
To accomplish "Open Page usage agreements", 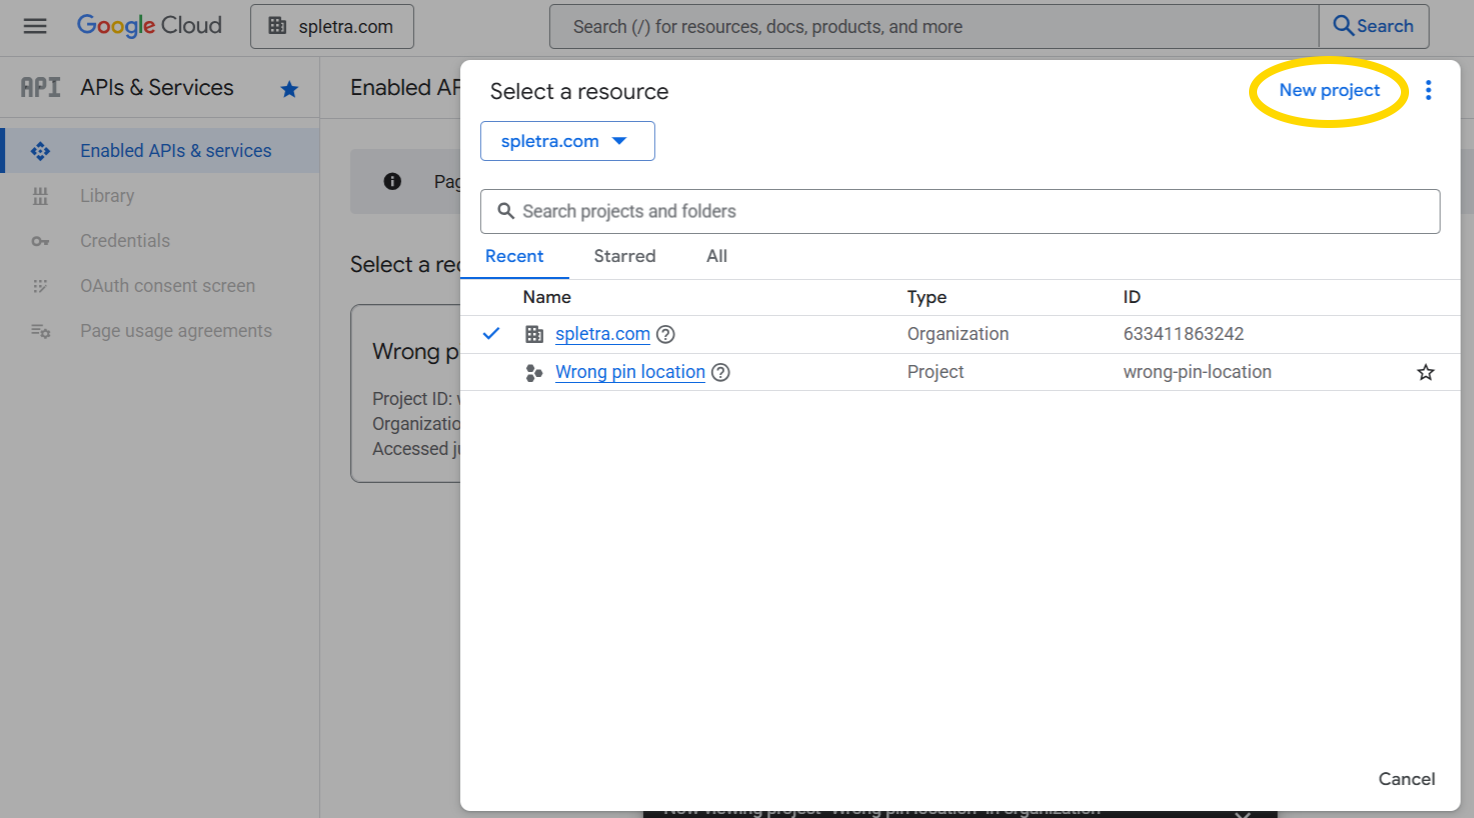I will (176, 330).
